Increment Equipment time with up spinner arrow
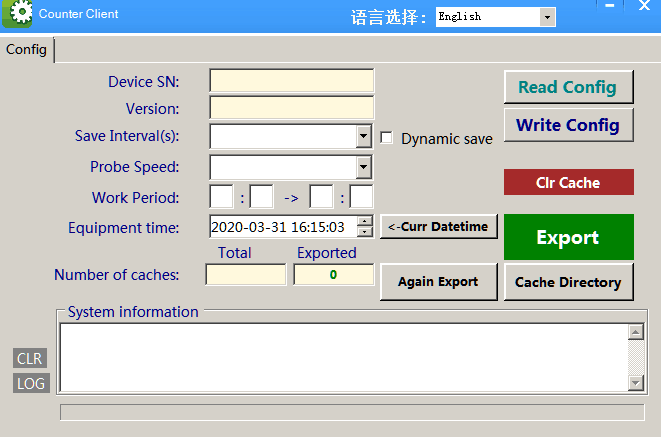The width and height of the screenshot is (661, 437). [x=365, y=222]
